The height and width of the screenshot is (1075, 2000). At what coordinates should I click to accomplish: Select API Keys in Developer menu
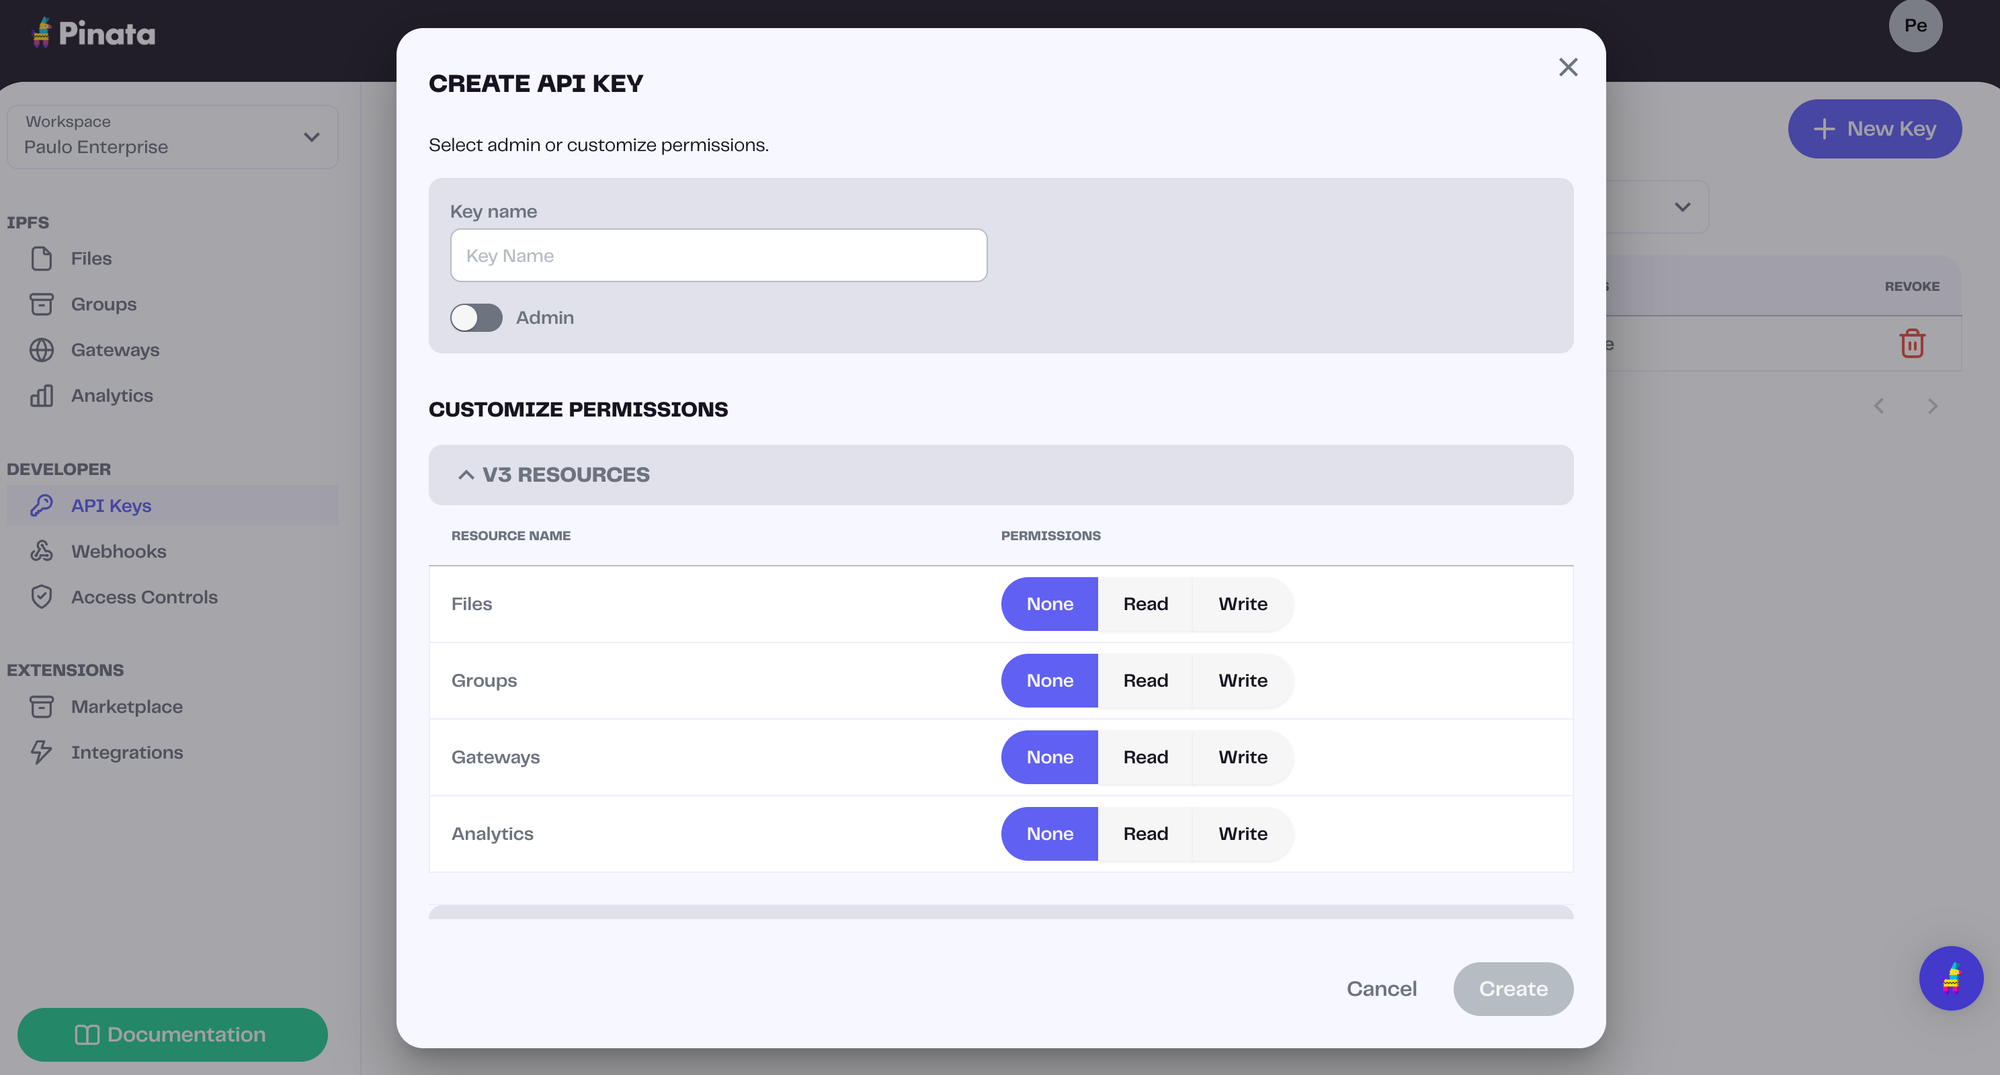coord(111,506)
